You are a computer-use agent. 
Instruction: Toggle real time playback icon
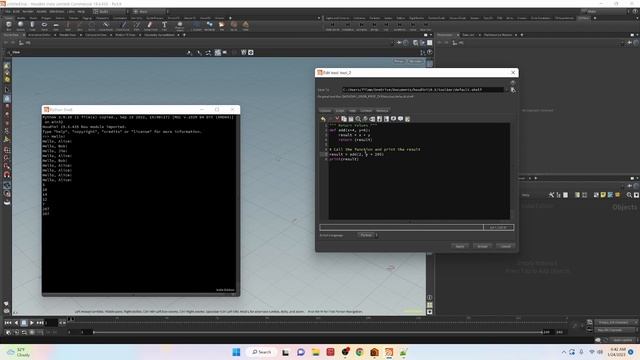tap(8, 333)
